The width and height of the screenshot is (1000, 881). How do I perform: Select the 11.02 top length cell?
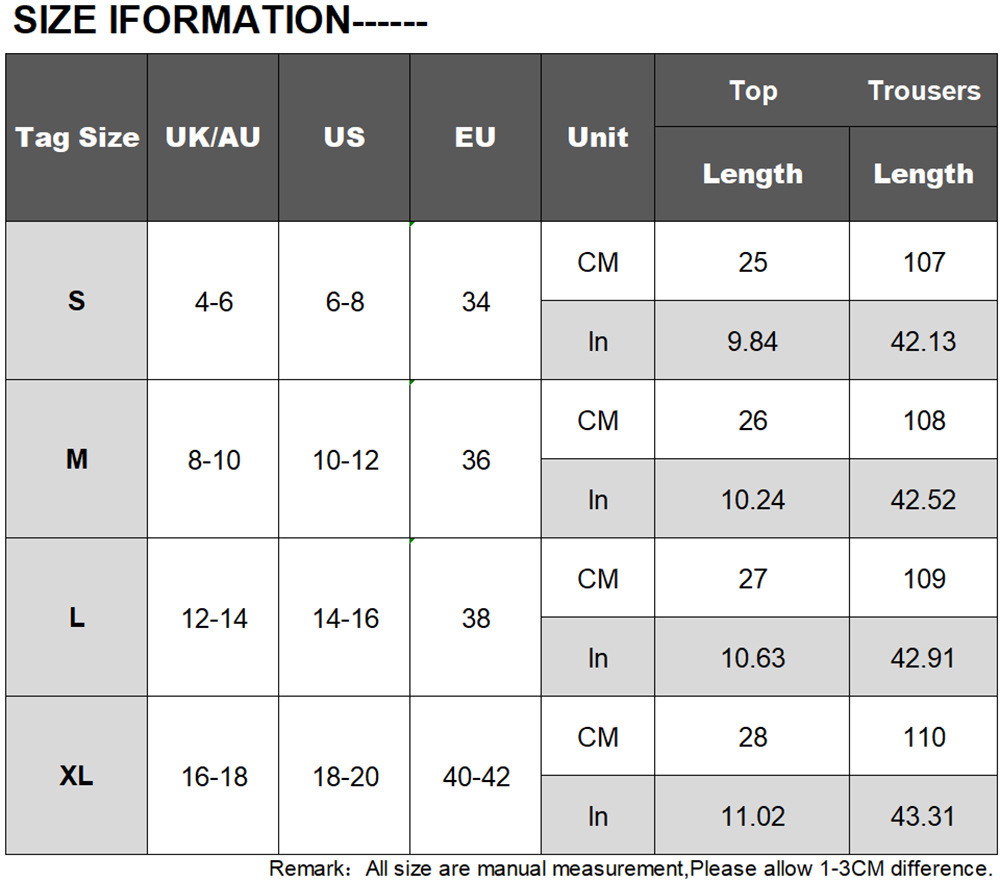point(753,816)
